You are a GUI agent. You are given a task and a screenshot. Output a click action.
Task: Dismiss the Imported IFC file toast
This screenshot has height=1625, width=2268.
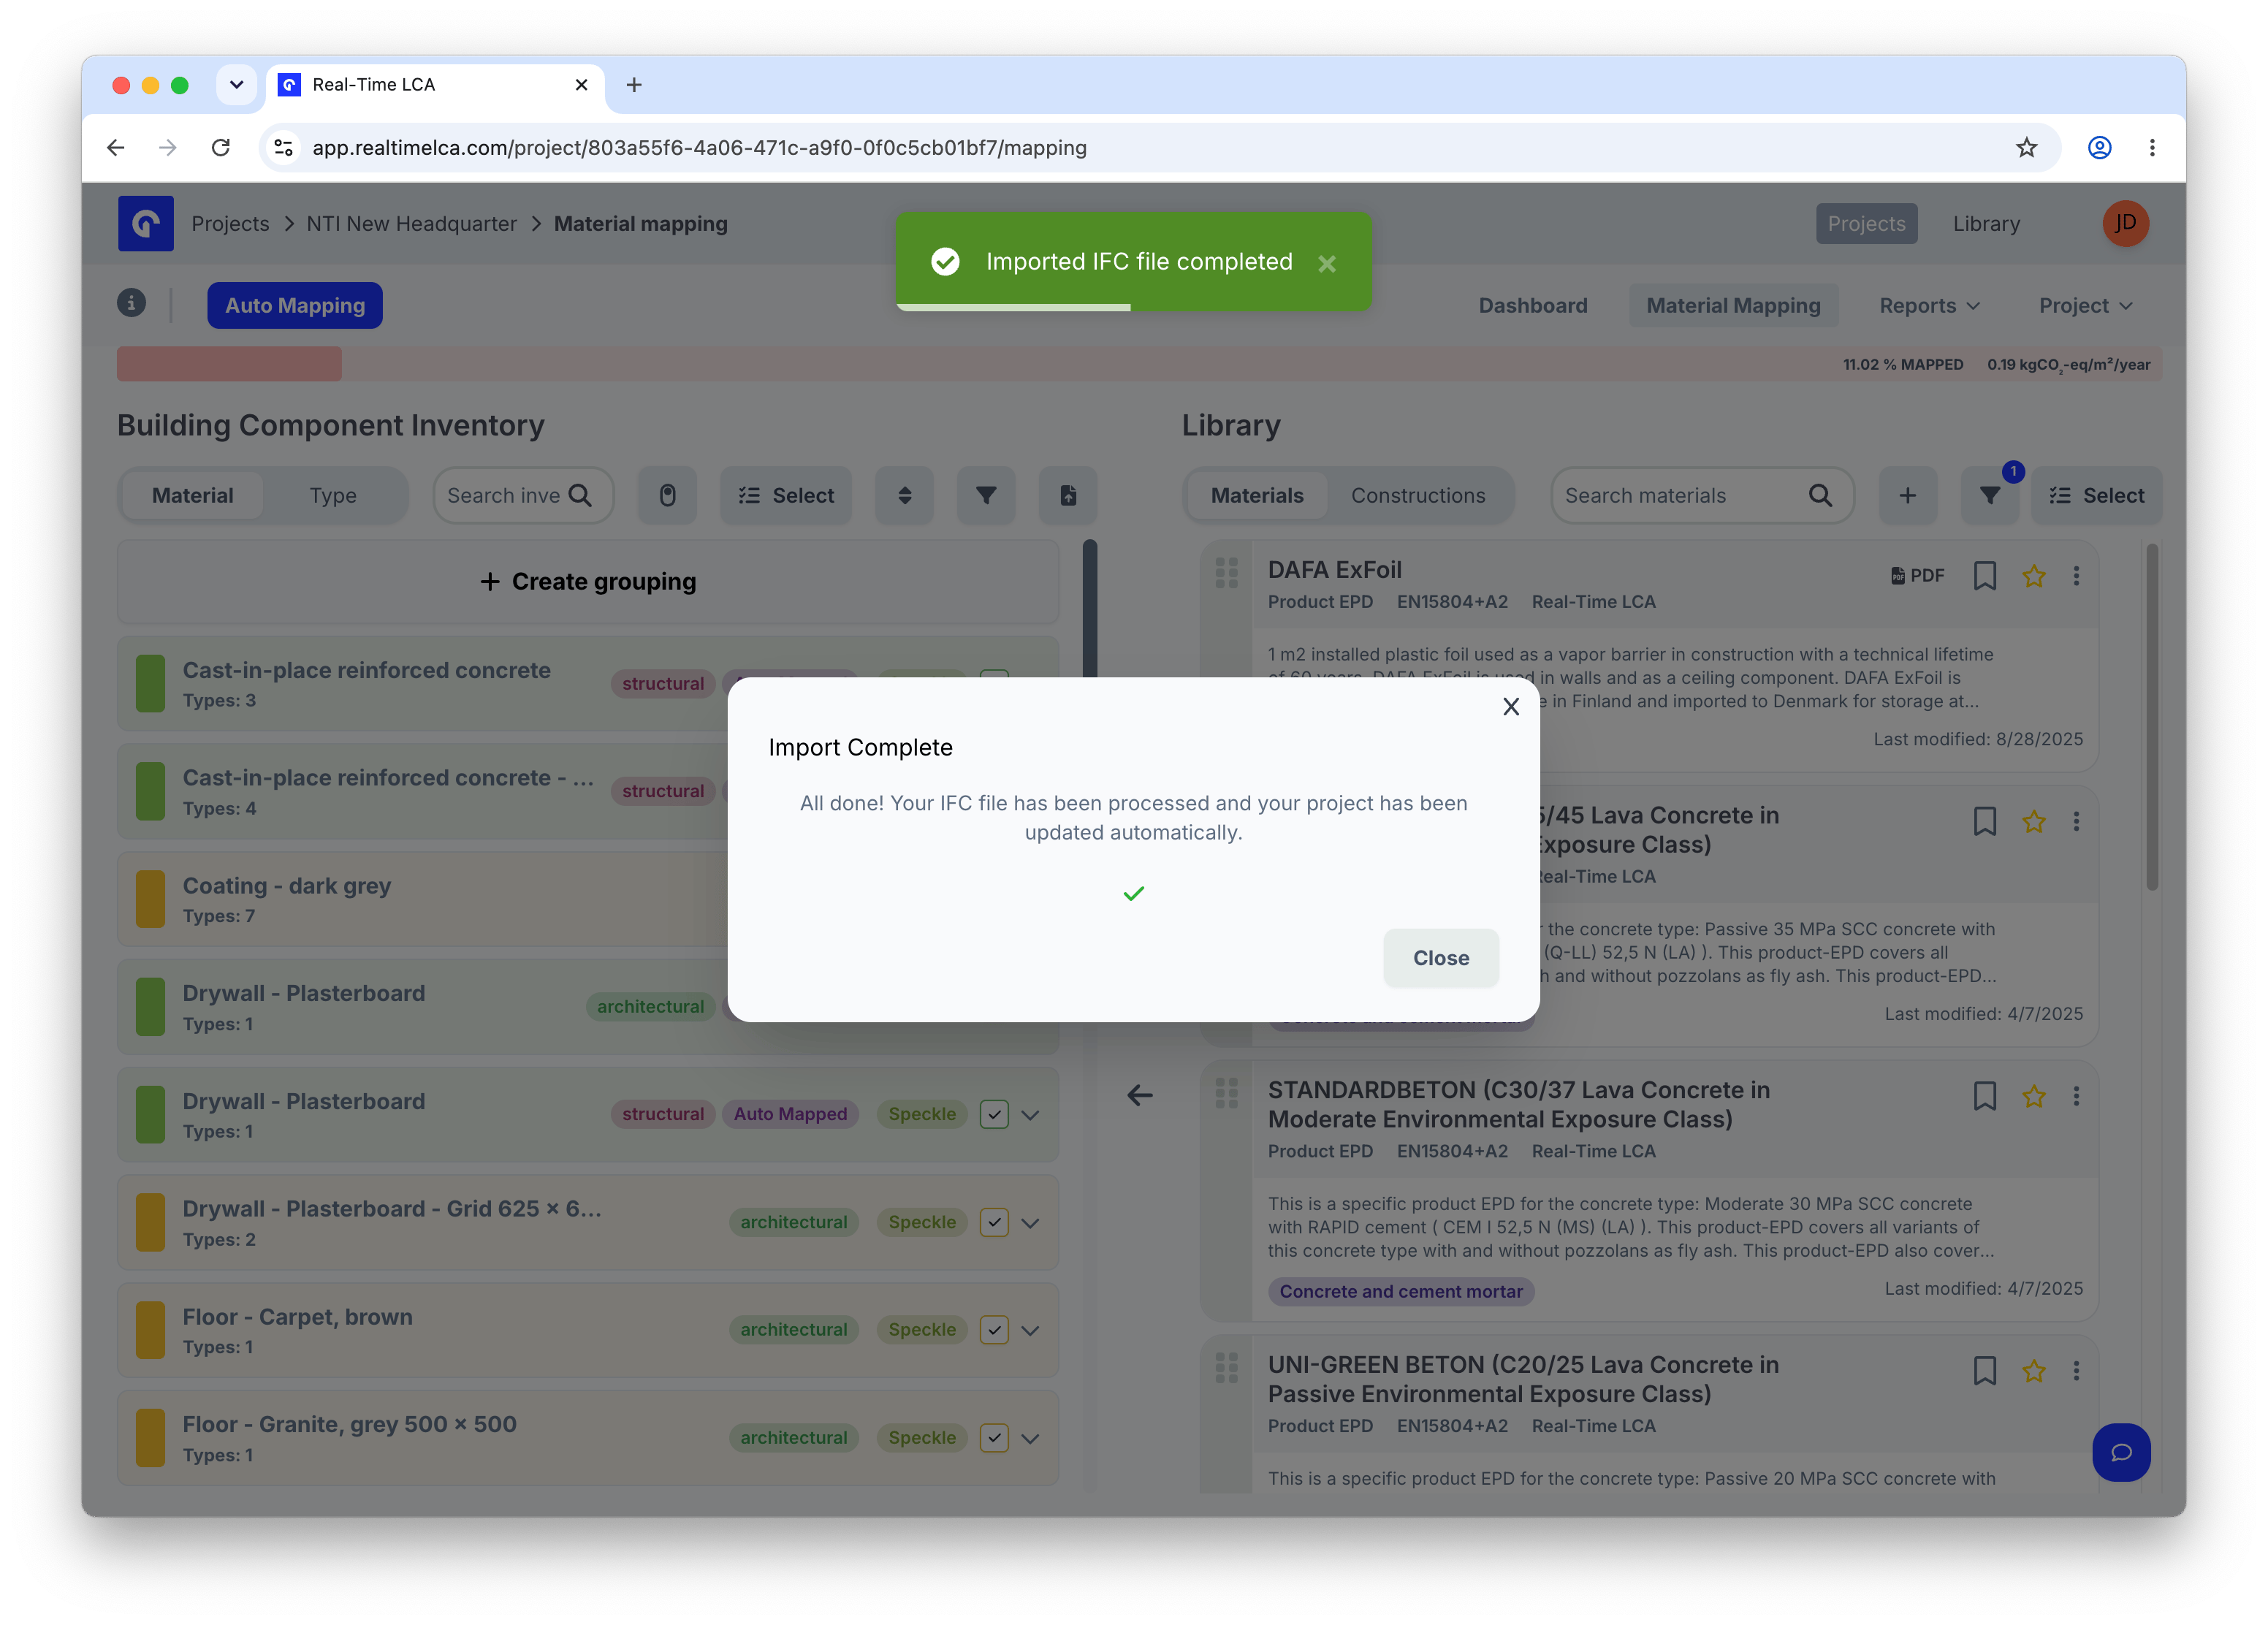(x=1327, y=264)
